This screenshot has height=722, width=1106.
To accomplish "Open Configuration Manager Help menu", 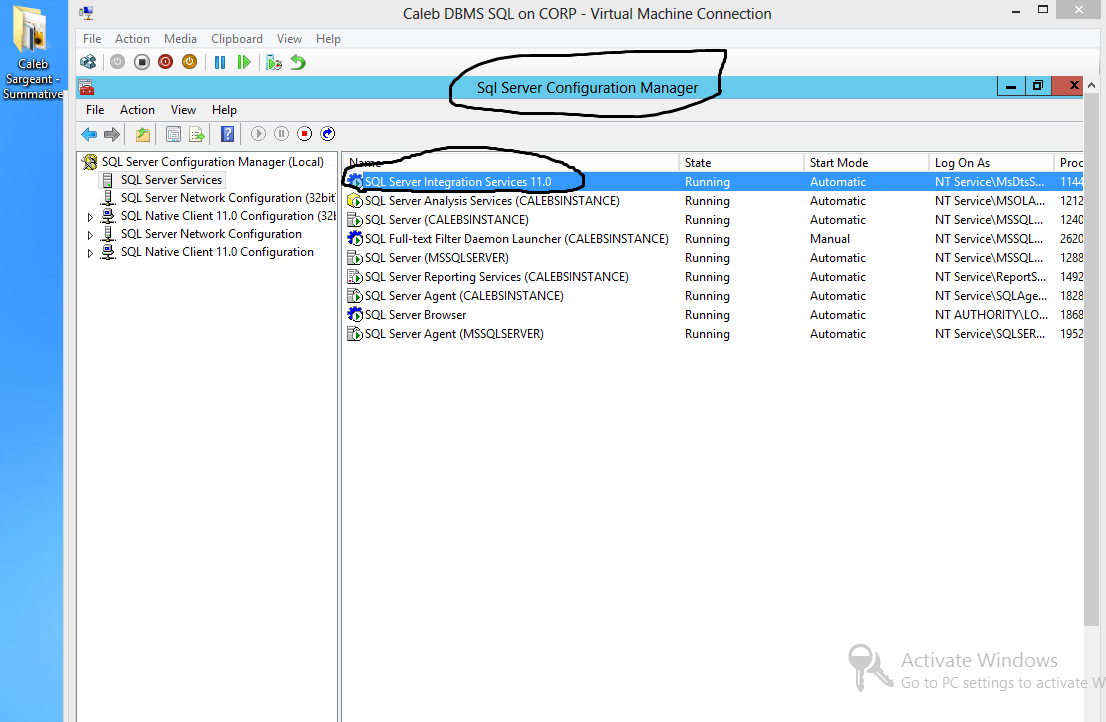I will click(x=224, y=110).
